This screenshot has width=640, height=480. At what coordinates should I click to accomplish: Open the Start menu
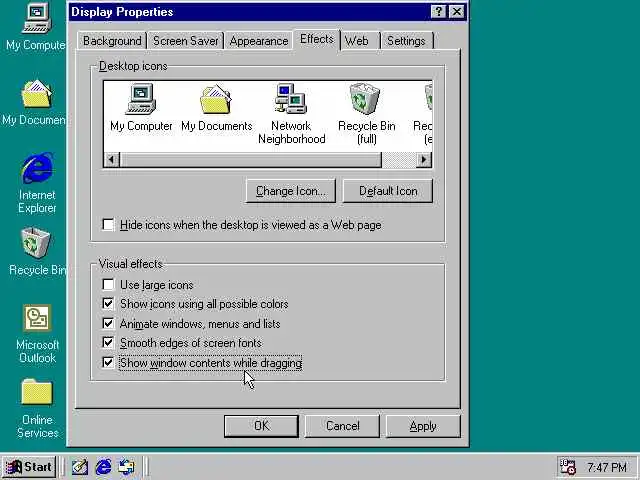29,467
